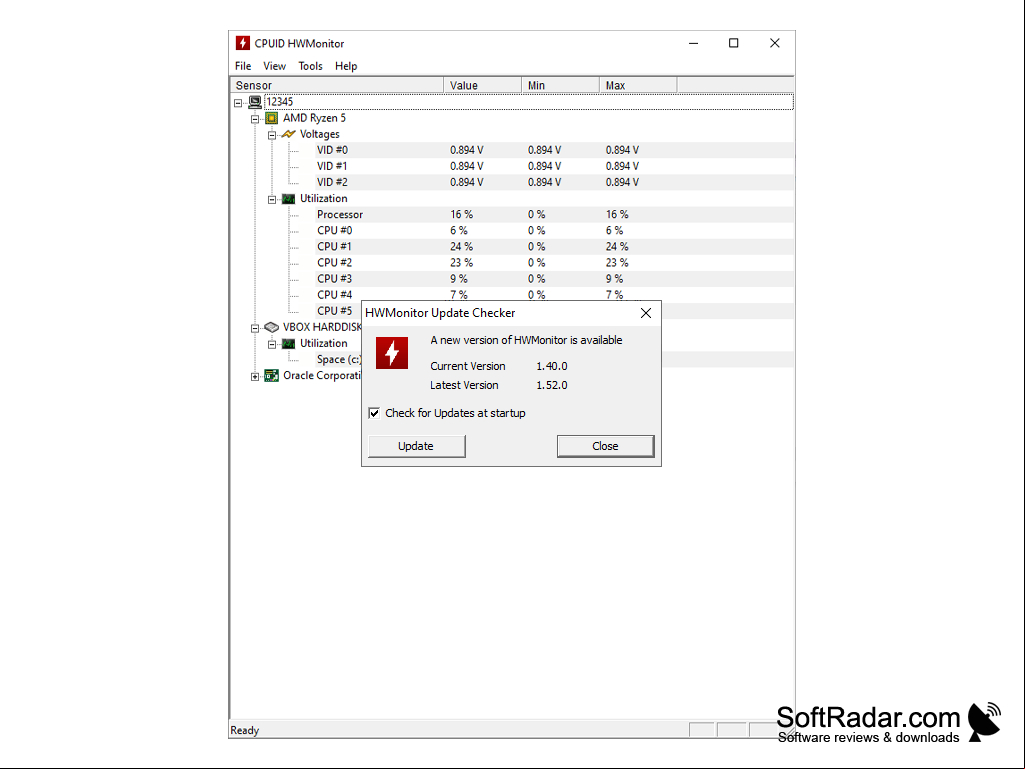This screenshot has height=769, width=1025.
Task: Select the VID #0 row
Action: (x=554, y=150)
